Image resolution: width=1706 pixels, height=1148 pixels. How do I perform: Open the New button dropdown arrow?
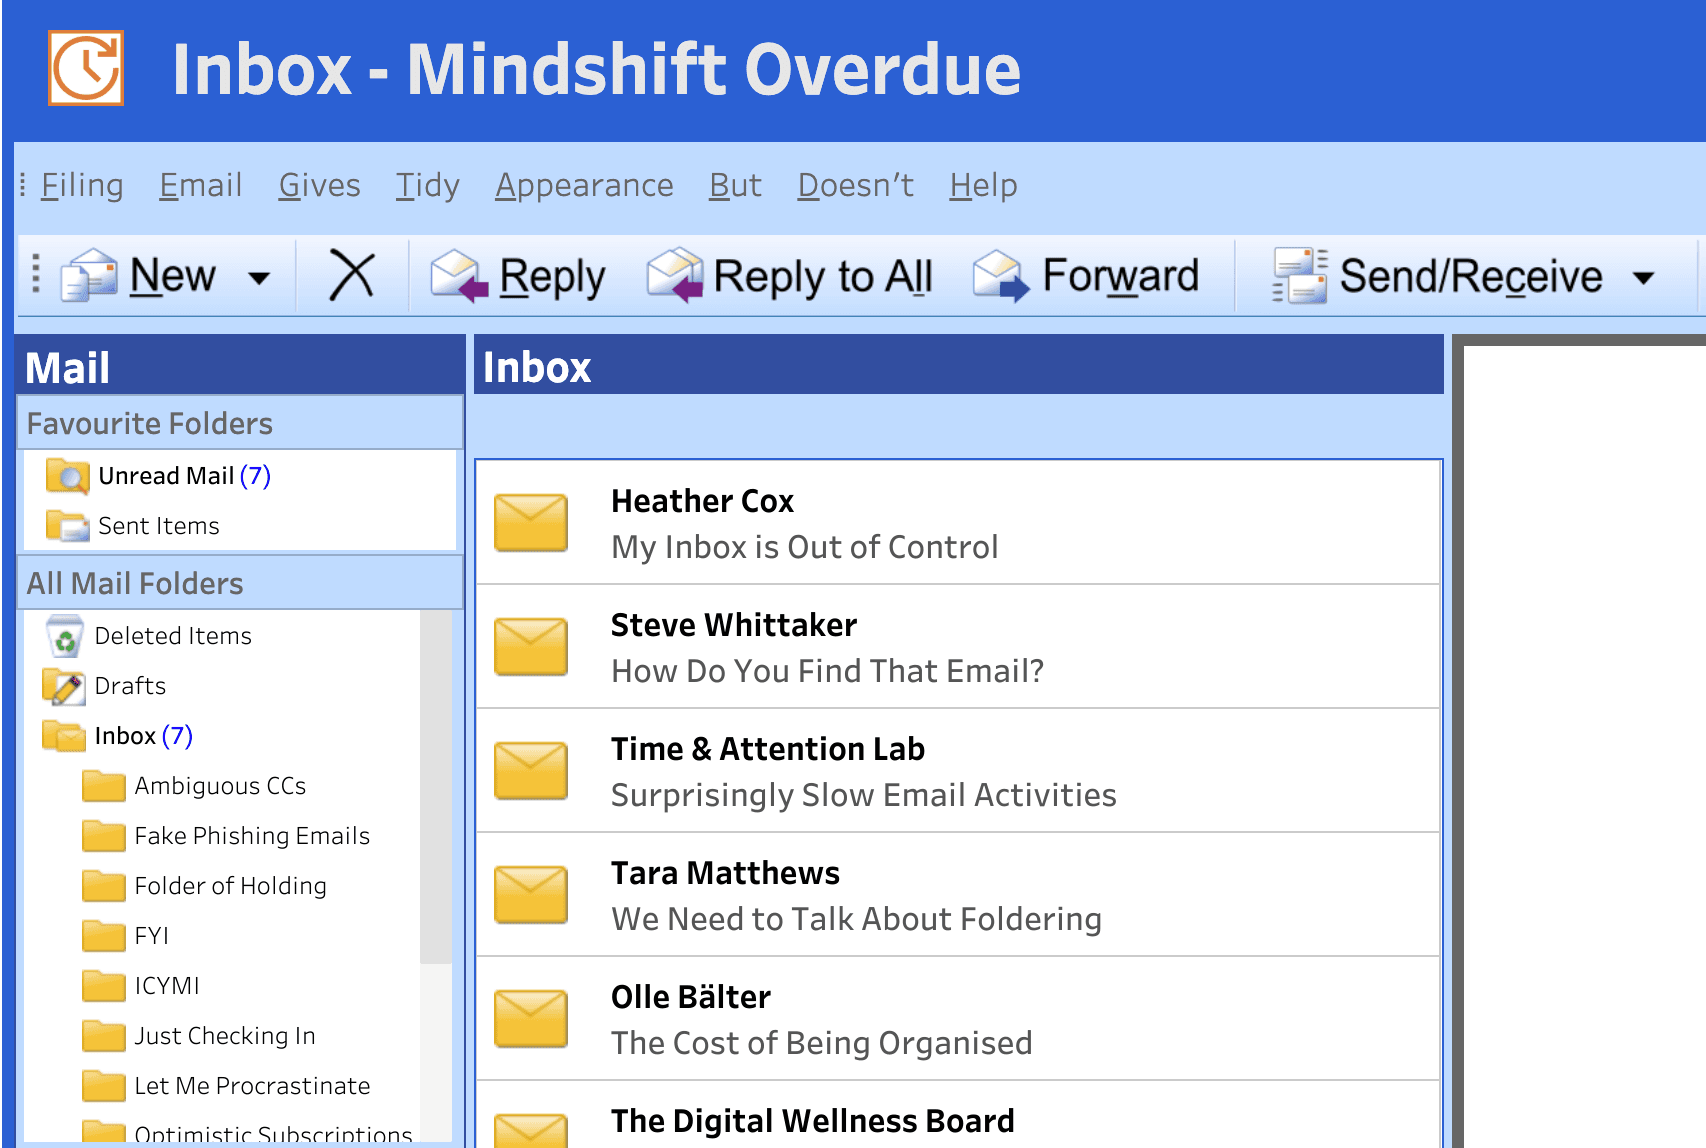[259, 275]
